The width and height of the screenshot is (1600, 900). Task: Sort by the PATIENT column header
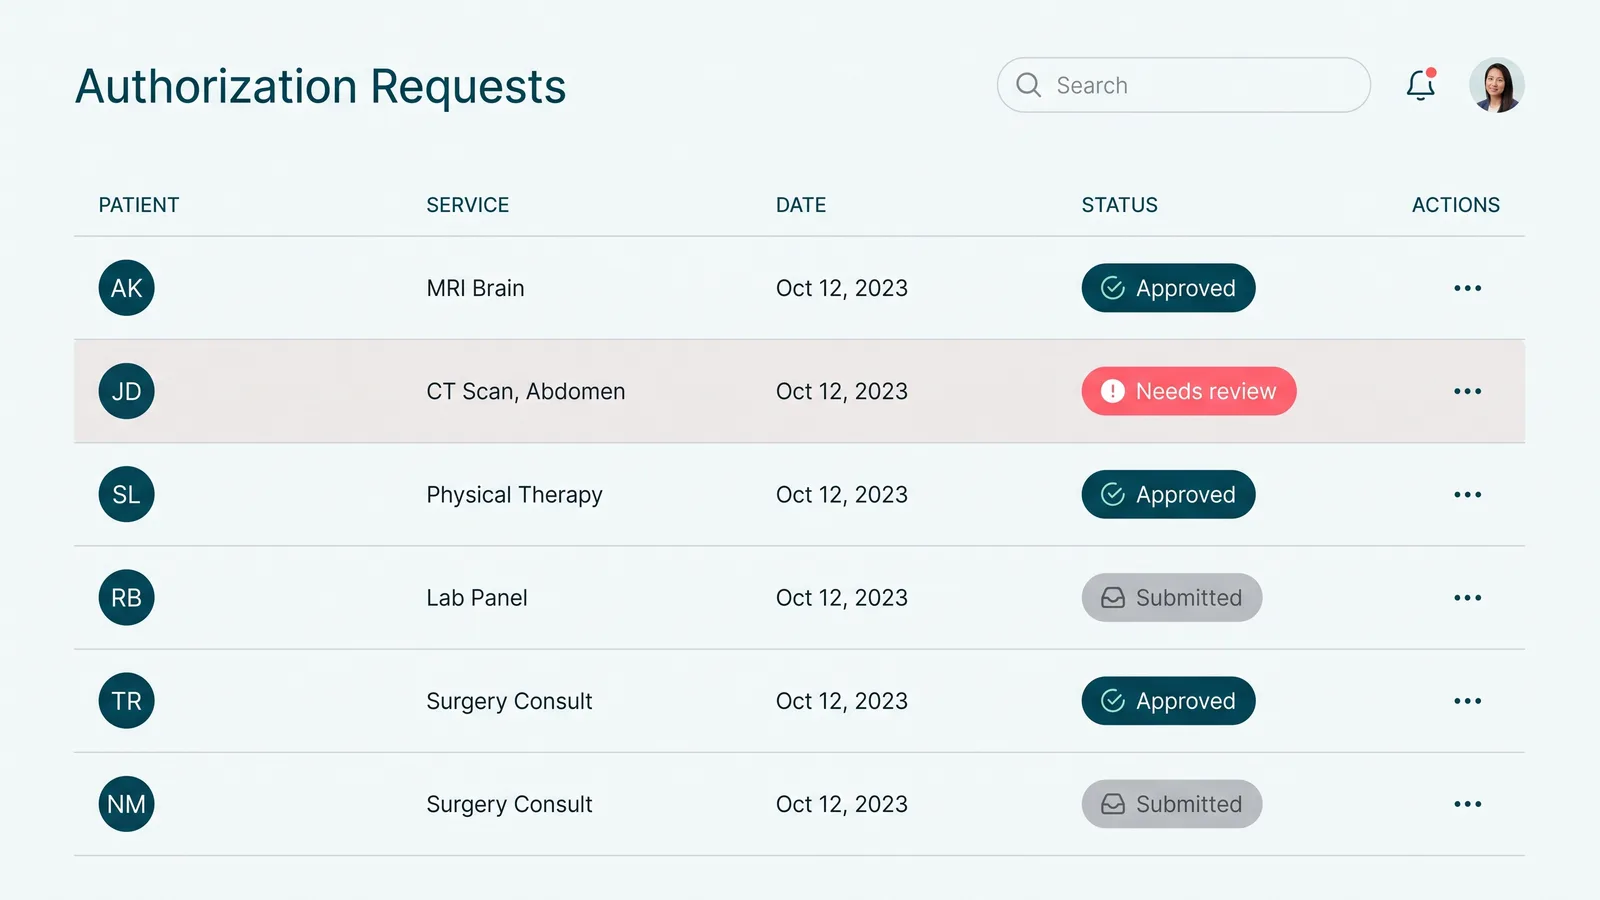tap(139, 205)
